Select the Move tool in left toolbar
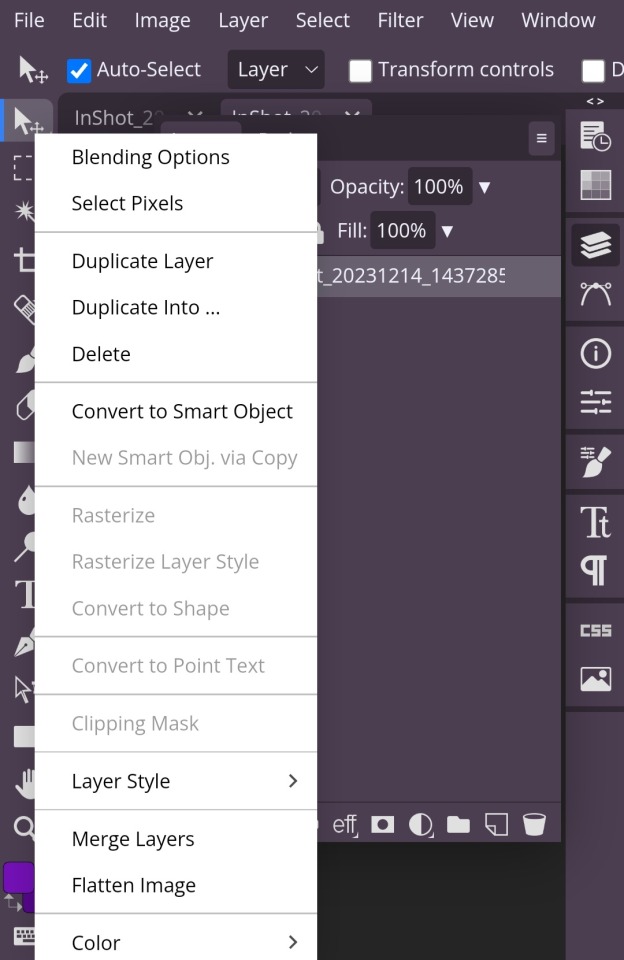This screenshot has width=624, height=960. click(x=26, y=120)
